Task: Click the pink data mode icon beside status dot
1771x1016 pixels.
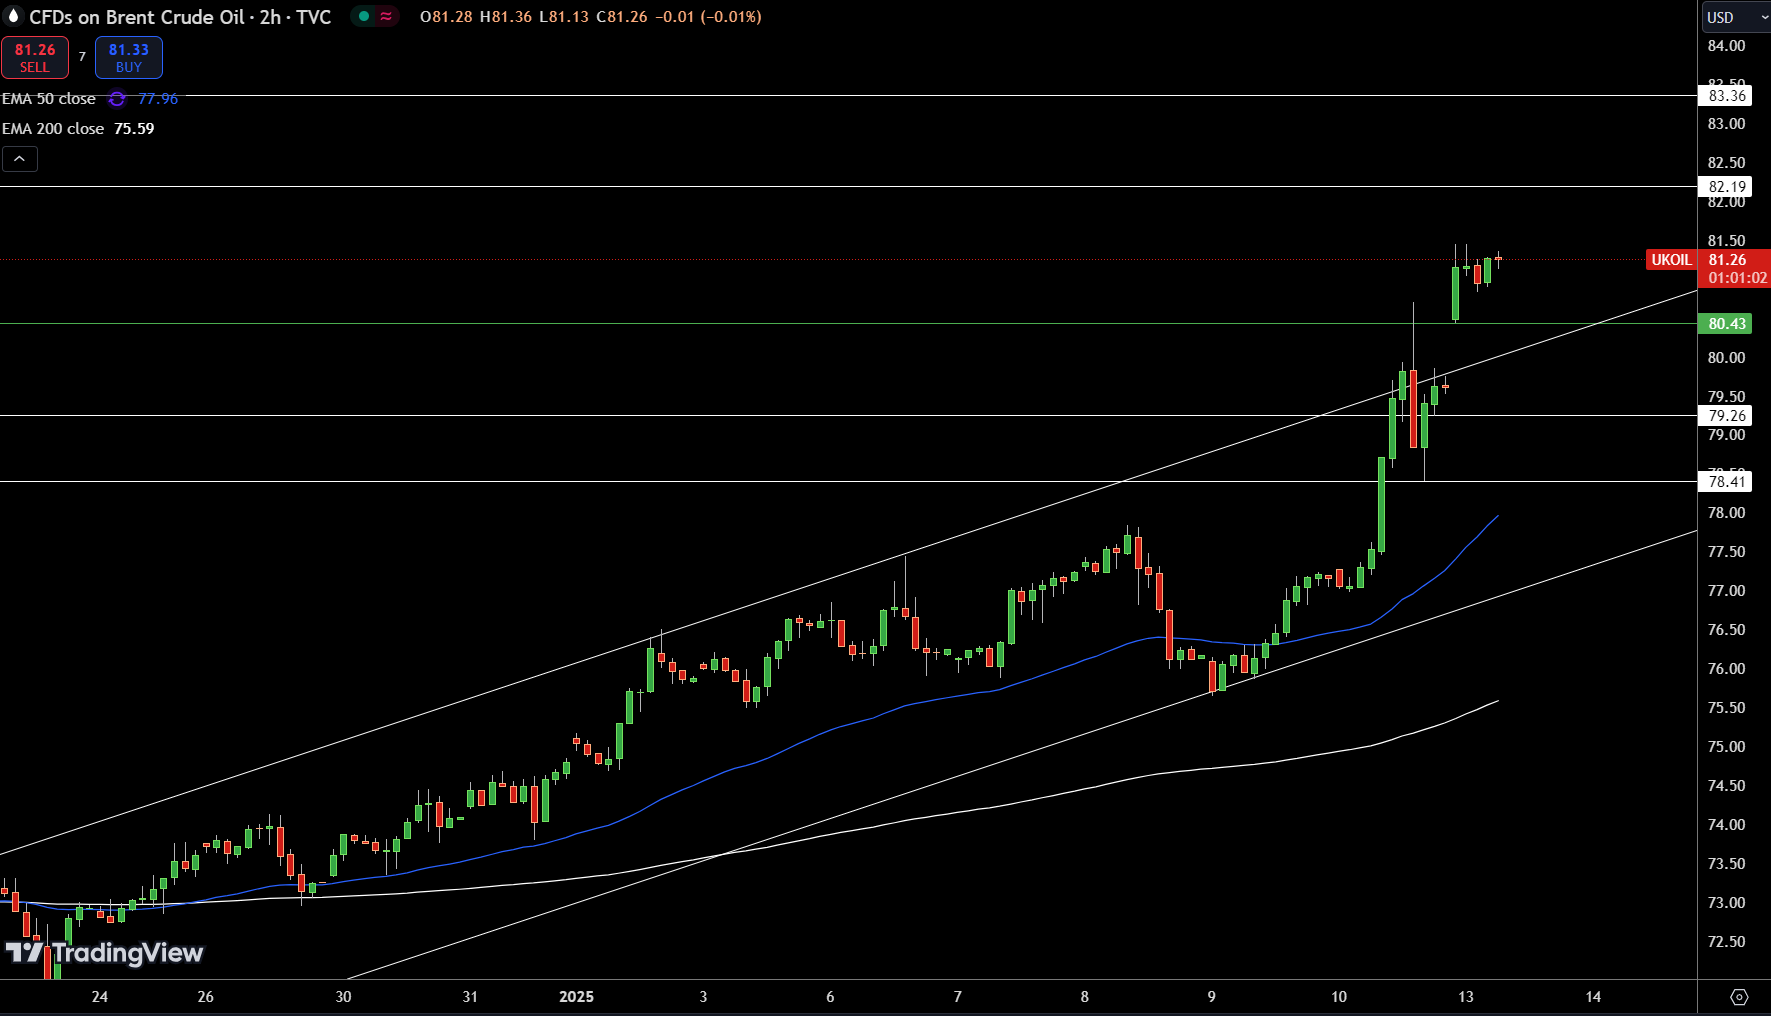Action: [x=386, y=17]
